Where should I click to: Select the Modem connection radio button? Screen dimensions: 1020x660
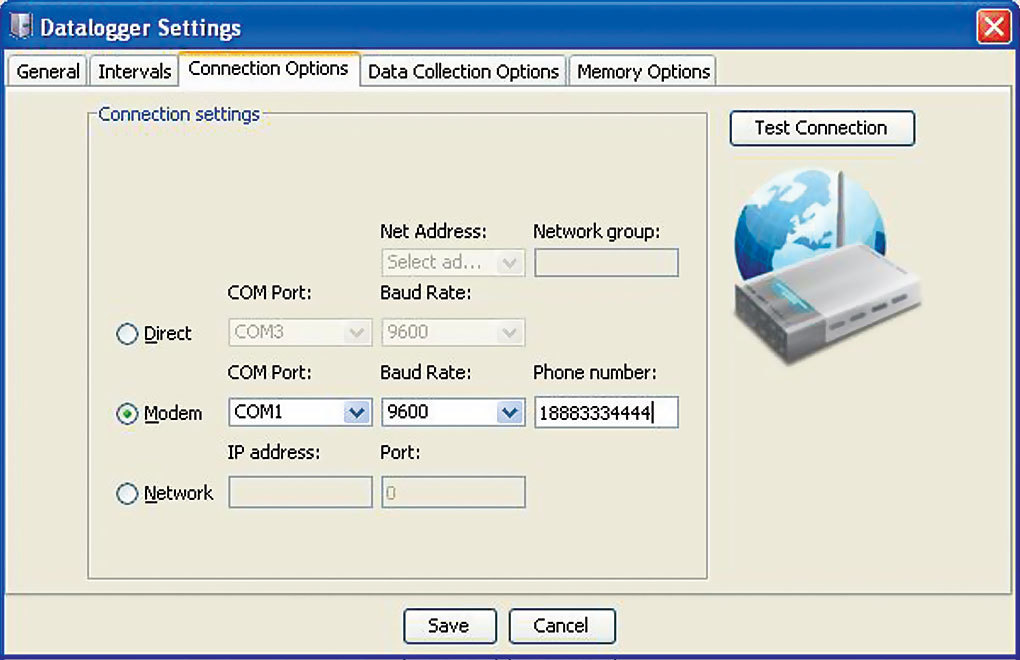(127, 413)
